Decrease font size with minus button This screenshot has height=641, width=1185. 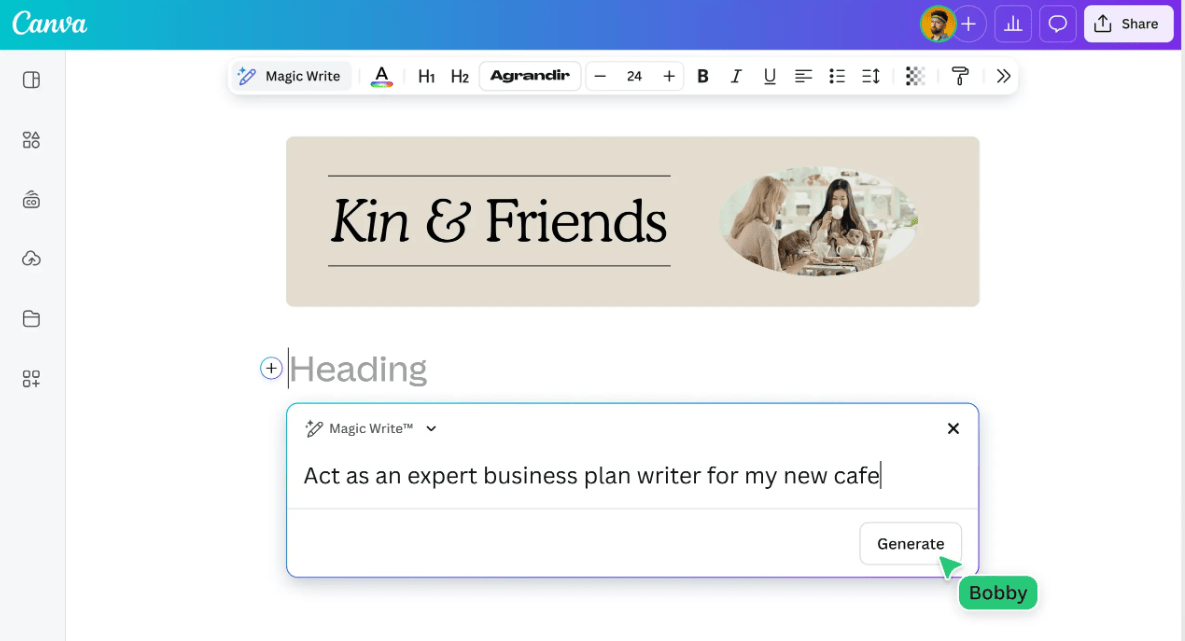coord(600,76)
